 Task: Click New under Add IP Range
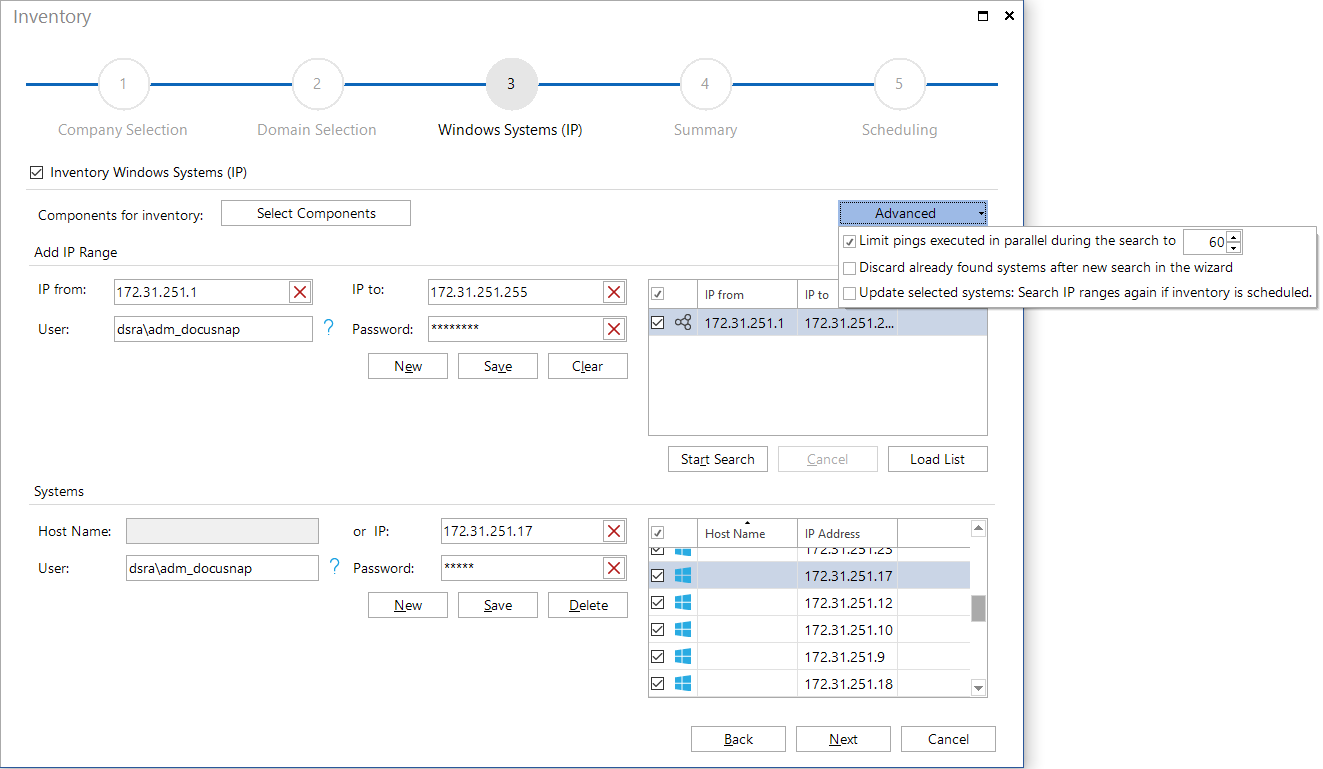coord(408,366)
